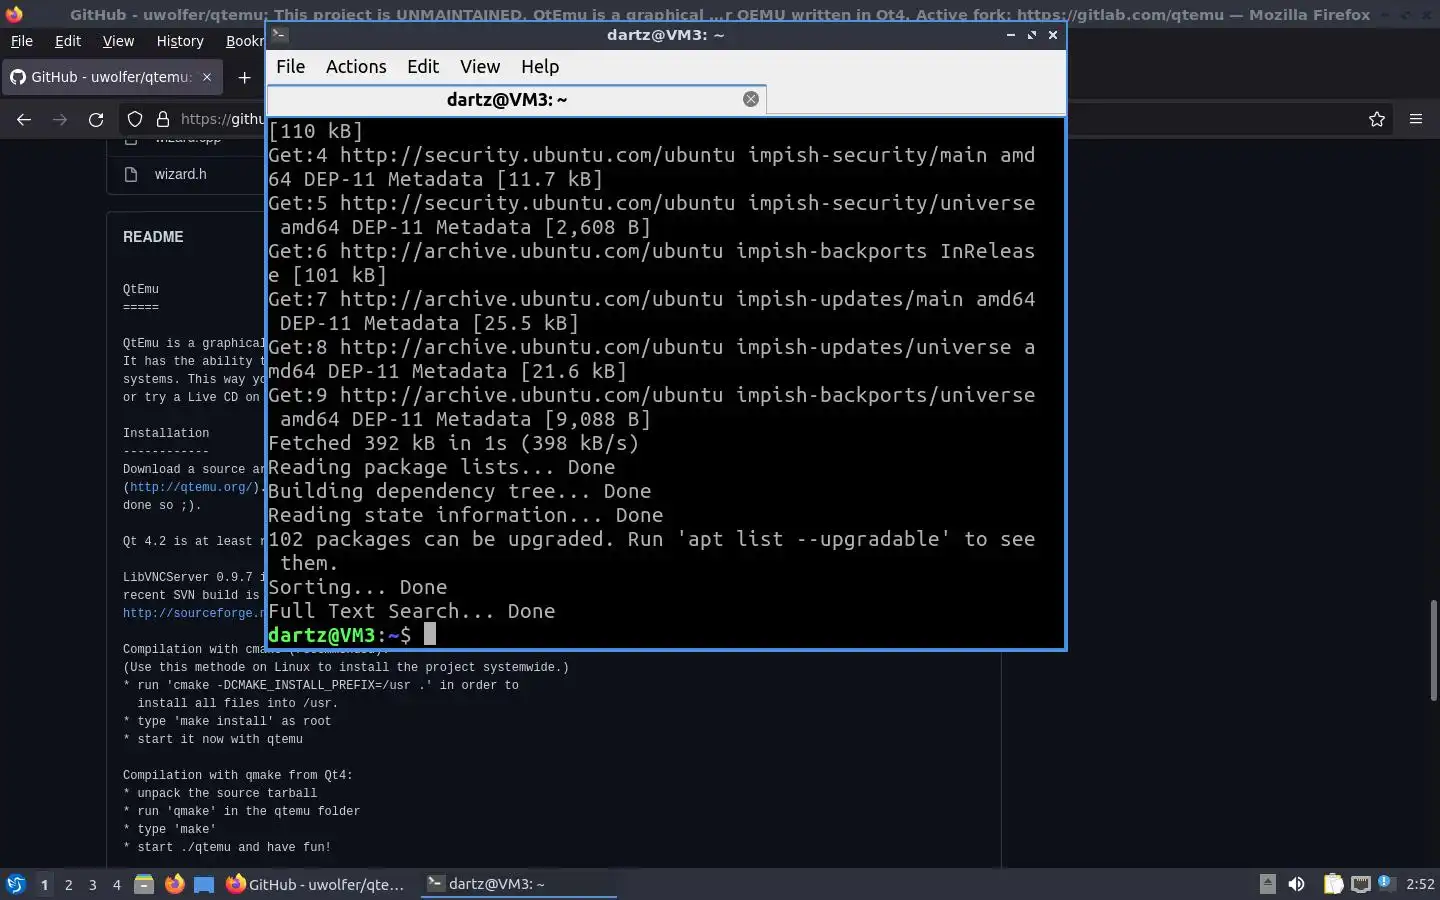Launch Firefox from taskbar quick launch
Viewport: 1440px width, 900px height.
174,884
